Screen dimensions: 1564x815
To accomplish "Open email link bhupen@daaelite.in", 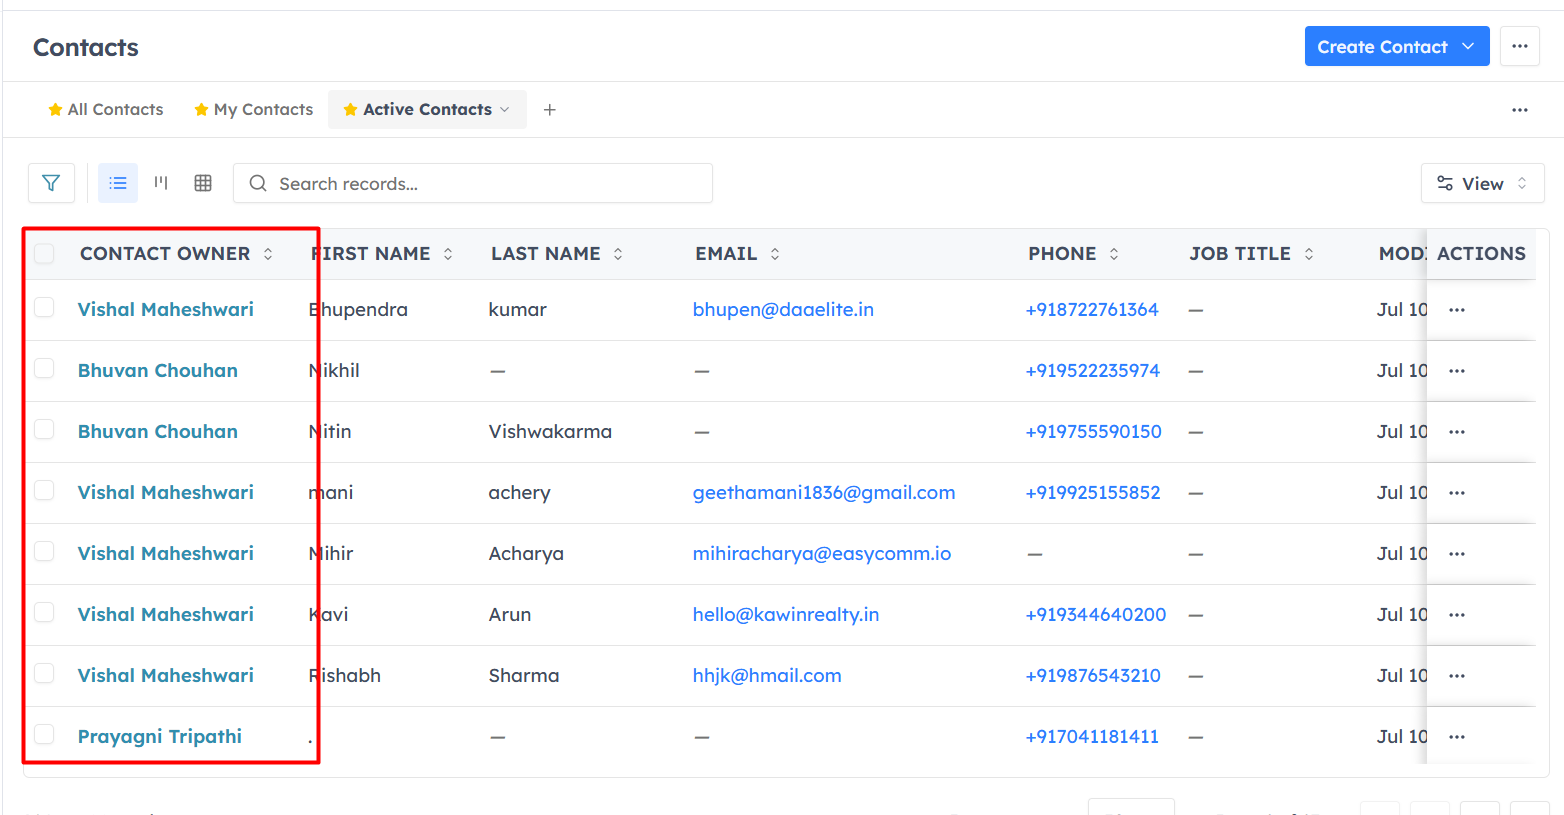I will (783, 310).
